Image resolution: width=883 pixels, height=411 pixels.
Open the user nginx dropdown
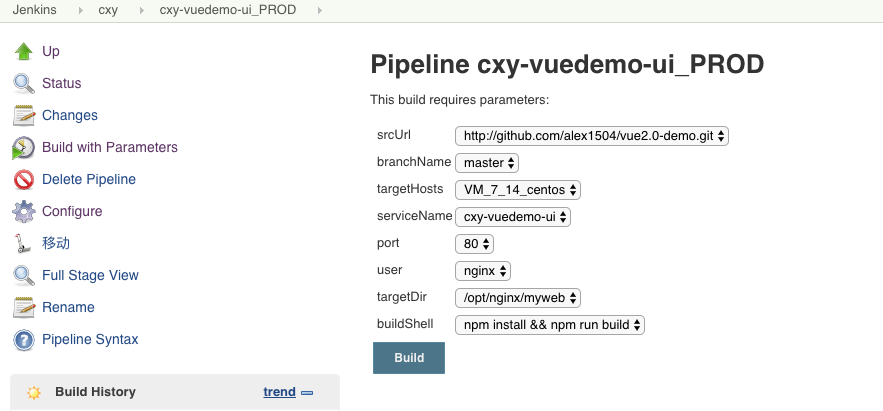pyautogui.click(x=483, y=270)
